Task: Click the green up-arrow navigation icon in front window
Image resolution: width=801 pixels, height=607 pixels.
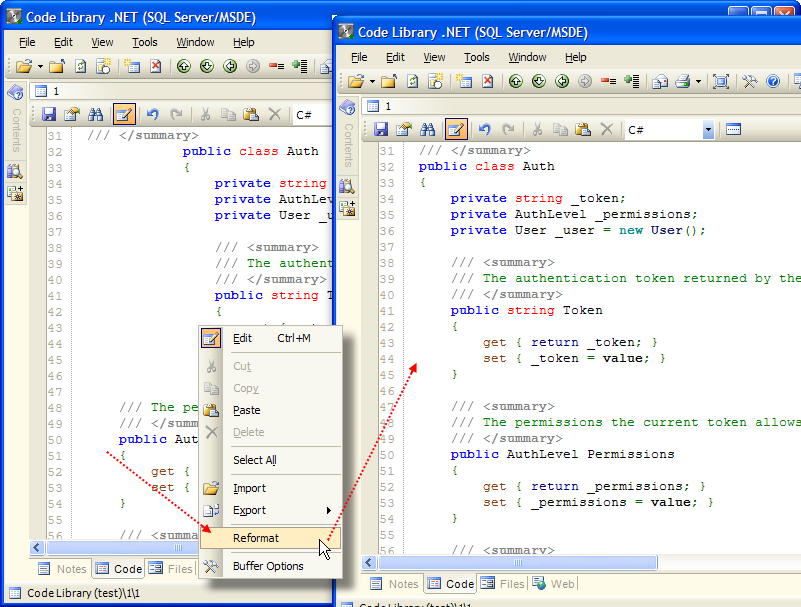Action: 516,81
